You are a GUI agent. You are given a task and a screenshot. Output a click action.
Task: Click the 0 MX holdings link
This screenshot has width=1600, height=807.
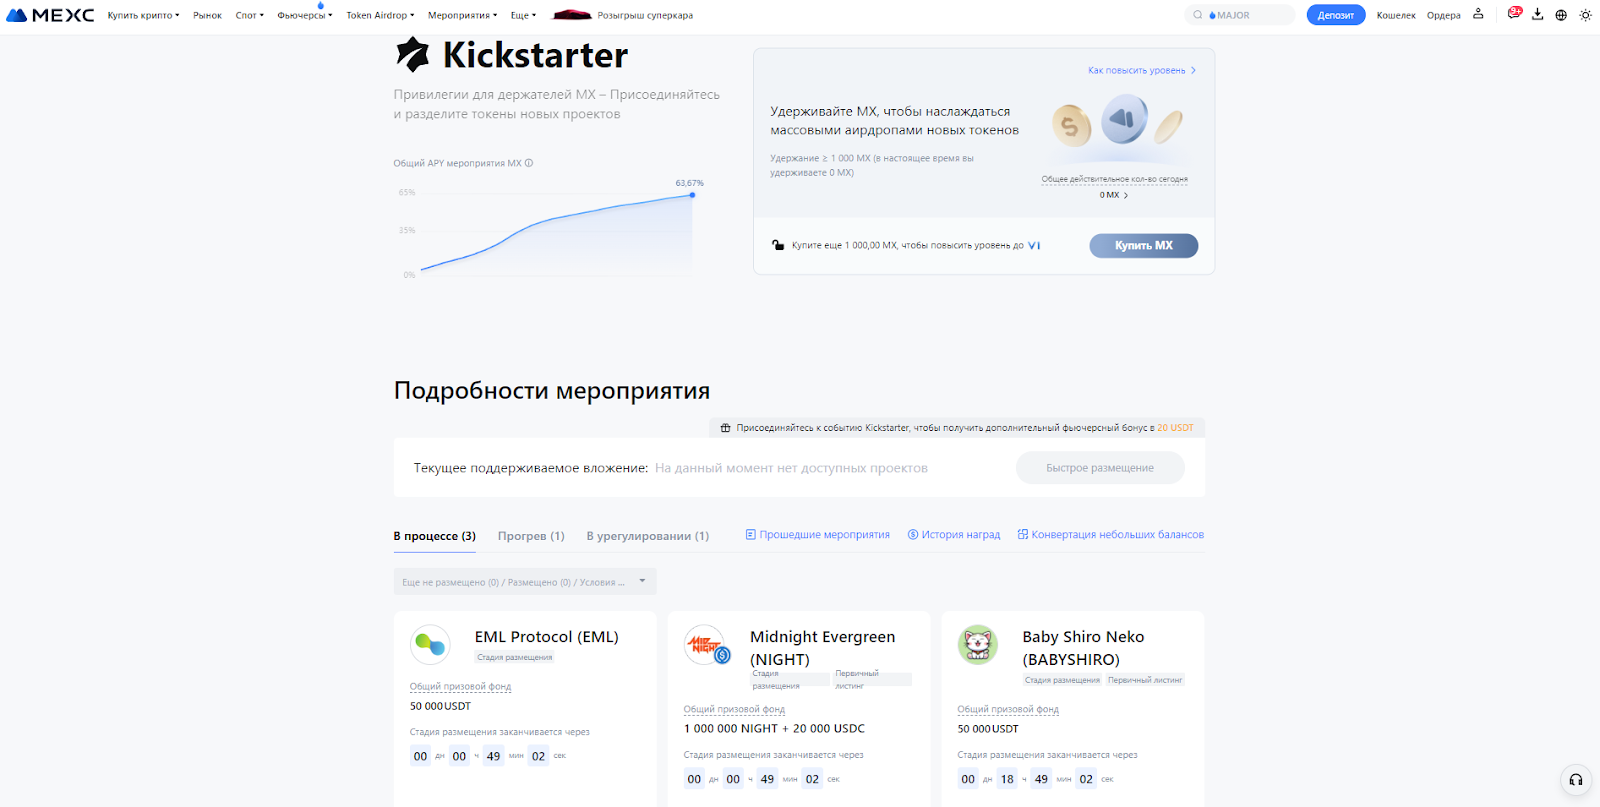(x=1114, y=195)
